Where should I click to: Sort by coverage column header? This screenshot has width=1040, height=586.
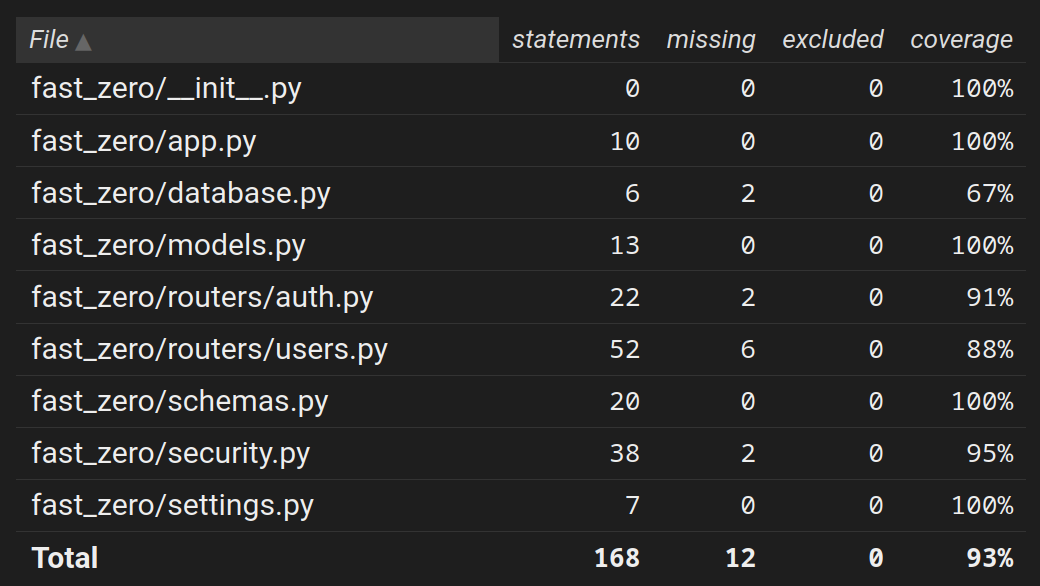click(x=961, y=40)
